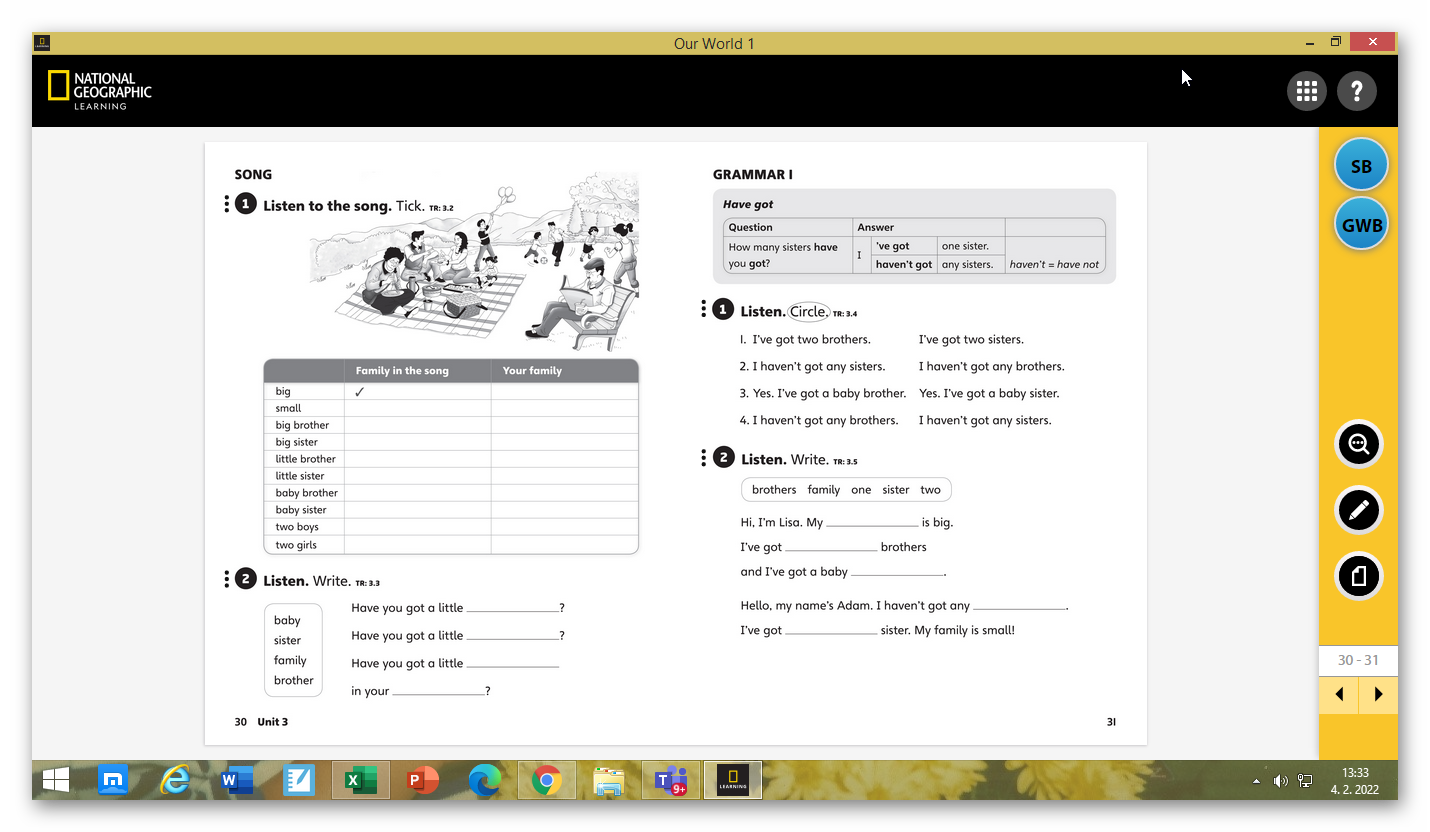Open Internet Explorer from the taskbar
This screenshot has height=832, width=1430.
pos(175,780)
